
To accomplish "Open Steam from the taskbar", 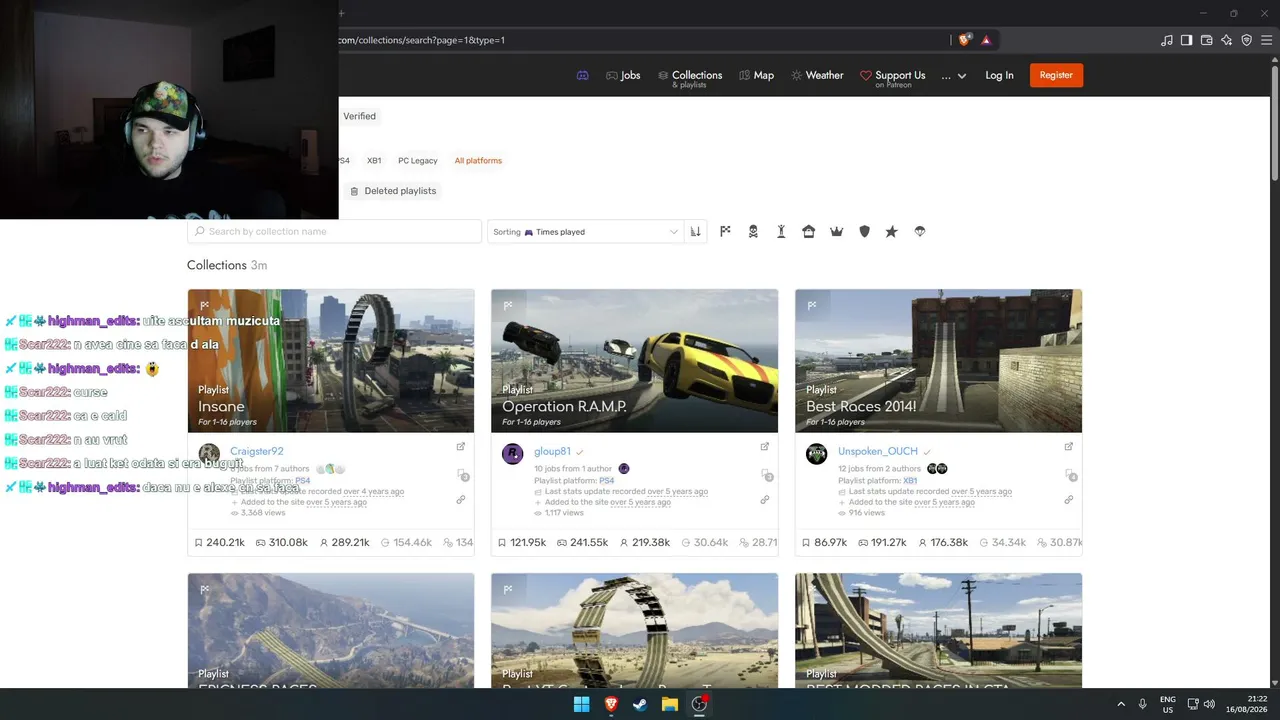I will tap(640, 704).
